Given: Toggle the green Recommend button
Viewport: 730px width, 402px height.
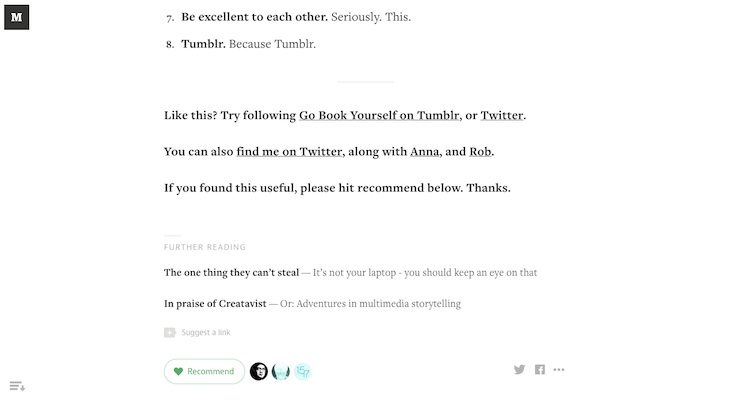Looking at the screenshot, I should (x=204, y=371).
